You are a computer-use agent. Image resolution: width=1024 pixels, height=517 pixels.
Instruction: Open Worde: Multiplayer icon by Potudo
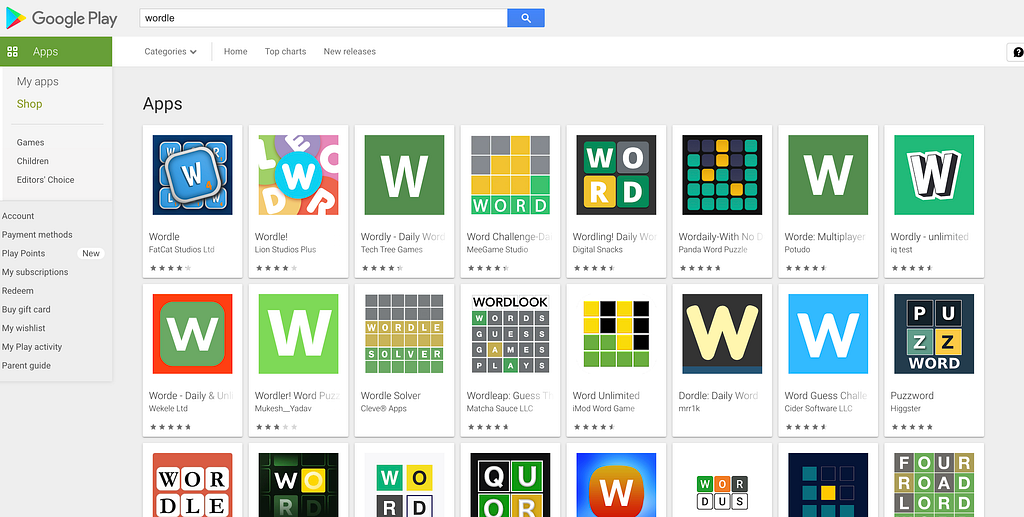tap(828, 175)
